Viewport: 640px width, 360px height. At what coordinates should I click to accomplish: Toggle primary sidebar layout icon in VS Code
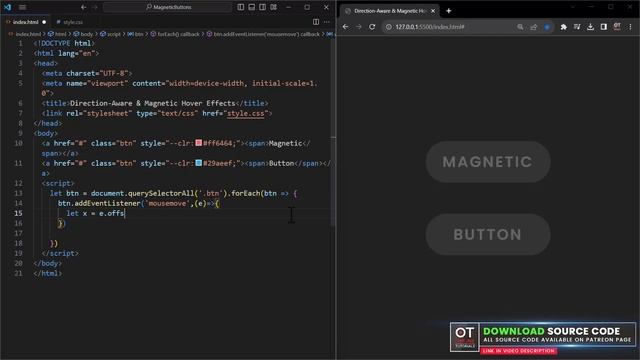[x=241, y=7]
